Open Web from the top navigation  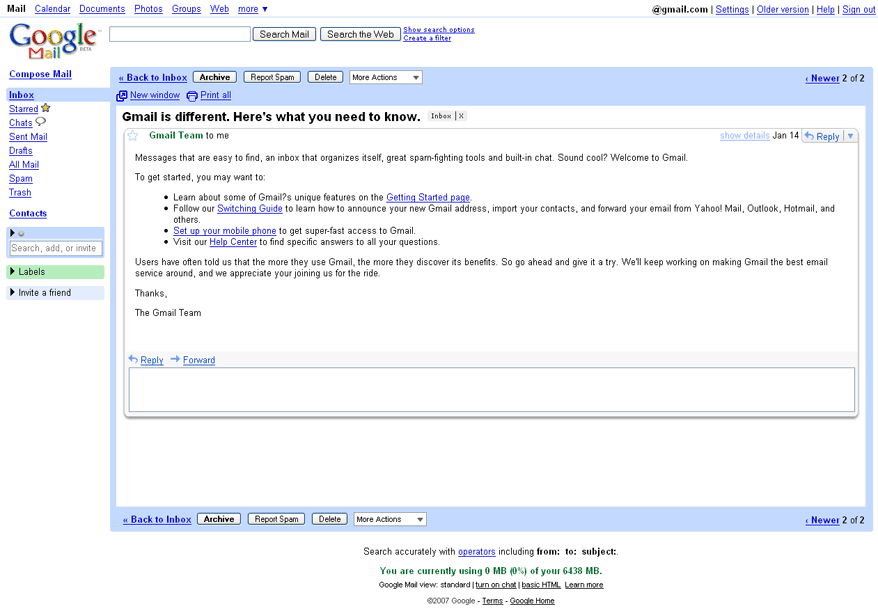click(x=220, y=9)
